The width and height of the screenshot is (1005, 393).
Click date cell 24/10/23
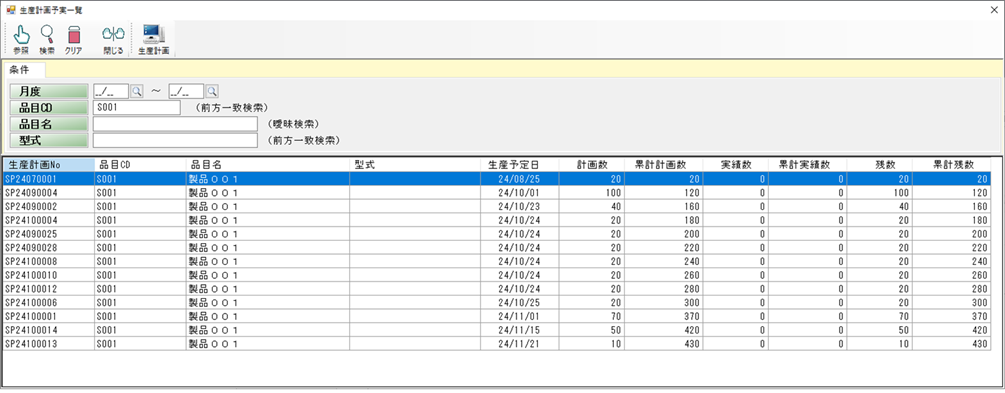(519, 206)
